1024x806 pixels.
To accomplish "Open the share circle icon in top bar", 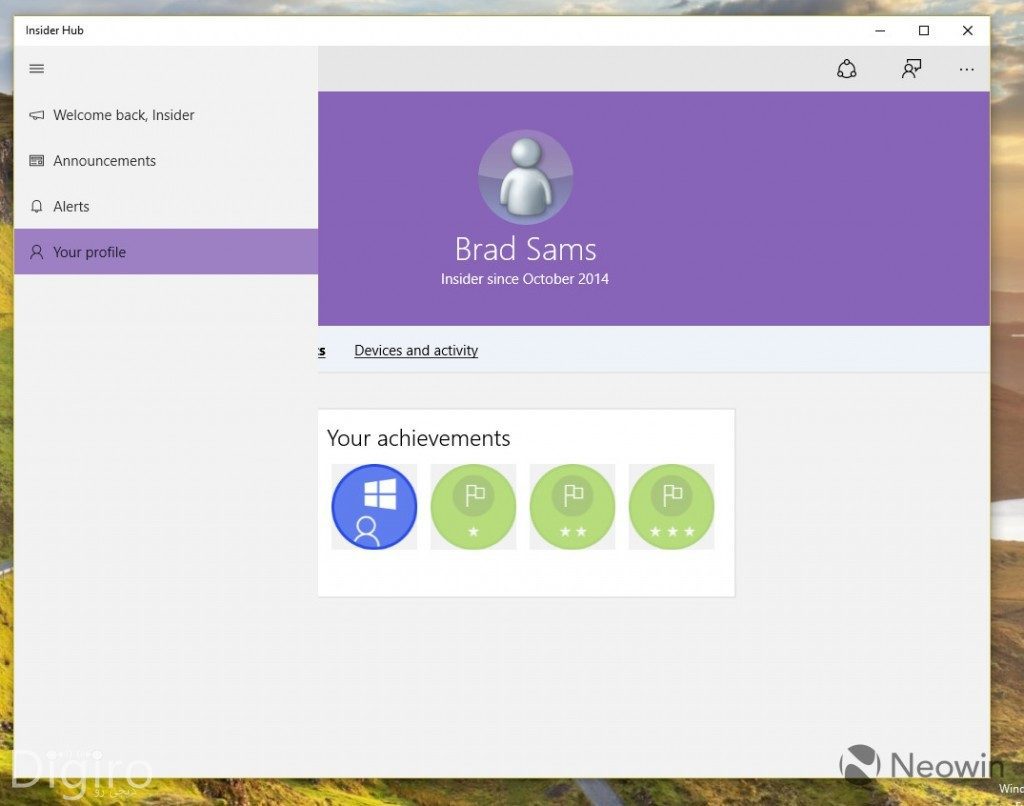I will coord(846,69).
